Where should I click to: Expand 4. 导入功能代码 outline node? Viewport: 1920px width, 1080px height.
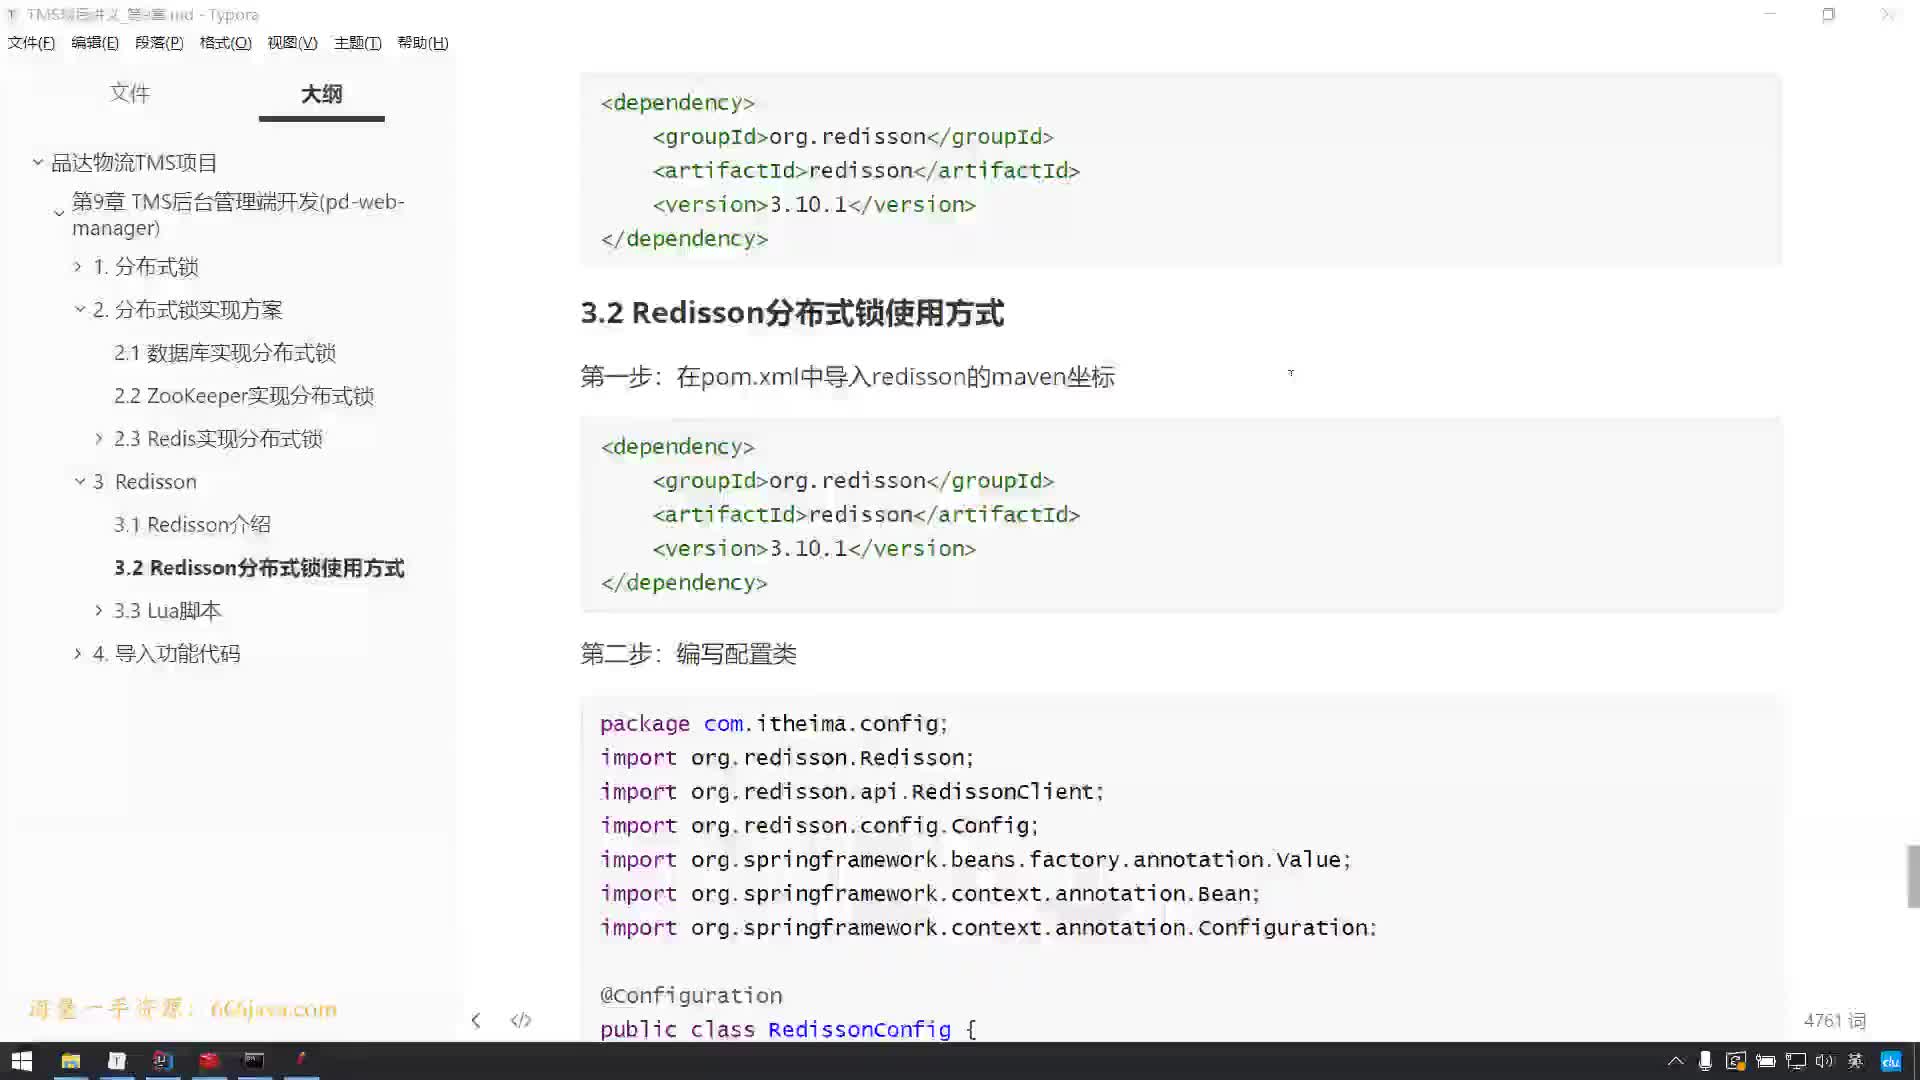[x=78, y=653]
